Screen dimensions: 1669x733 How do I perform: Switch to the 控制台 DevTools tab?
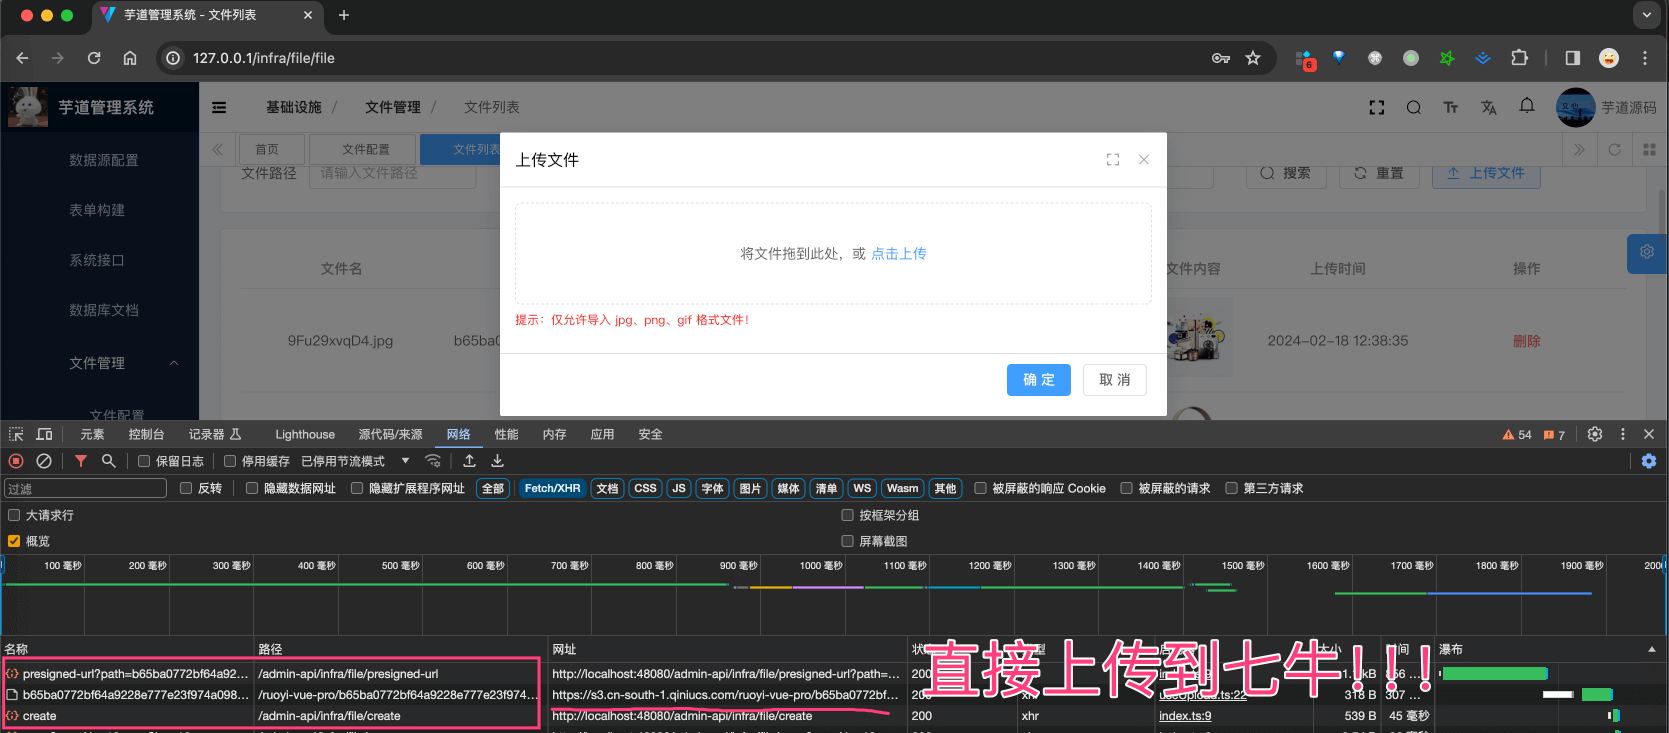[x=146, y=434]
